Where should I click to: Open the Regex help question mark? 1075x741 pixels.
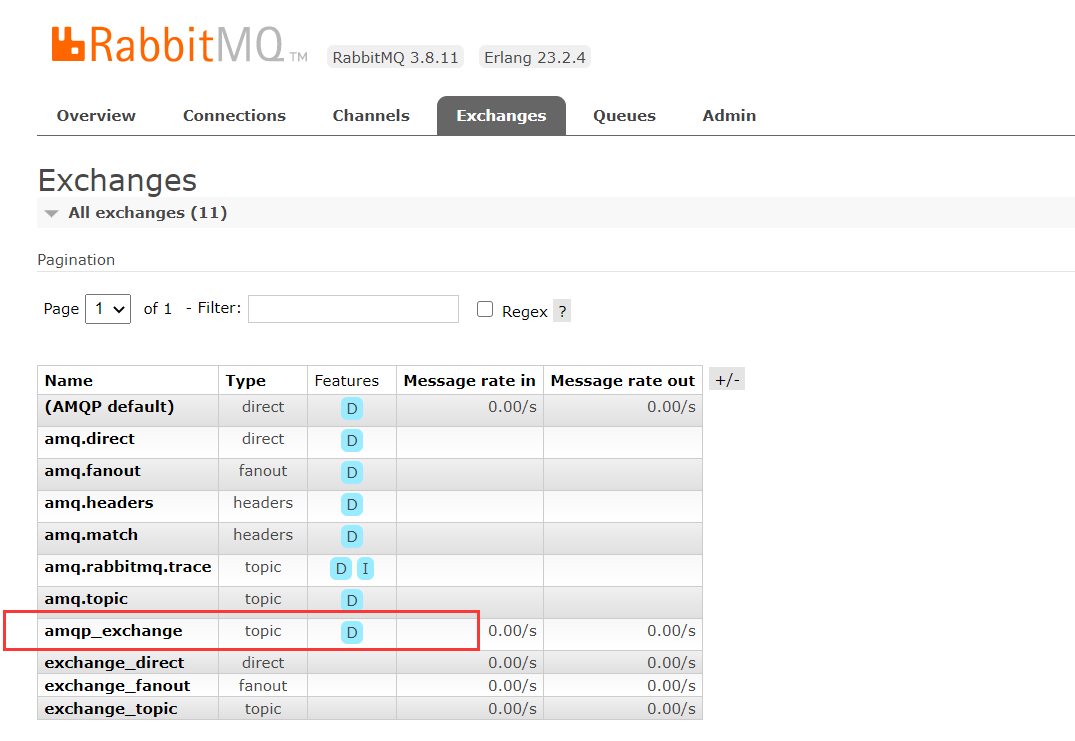point(562,311)
